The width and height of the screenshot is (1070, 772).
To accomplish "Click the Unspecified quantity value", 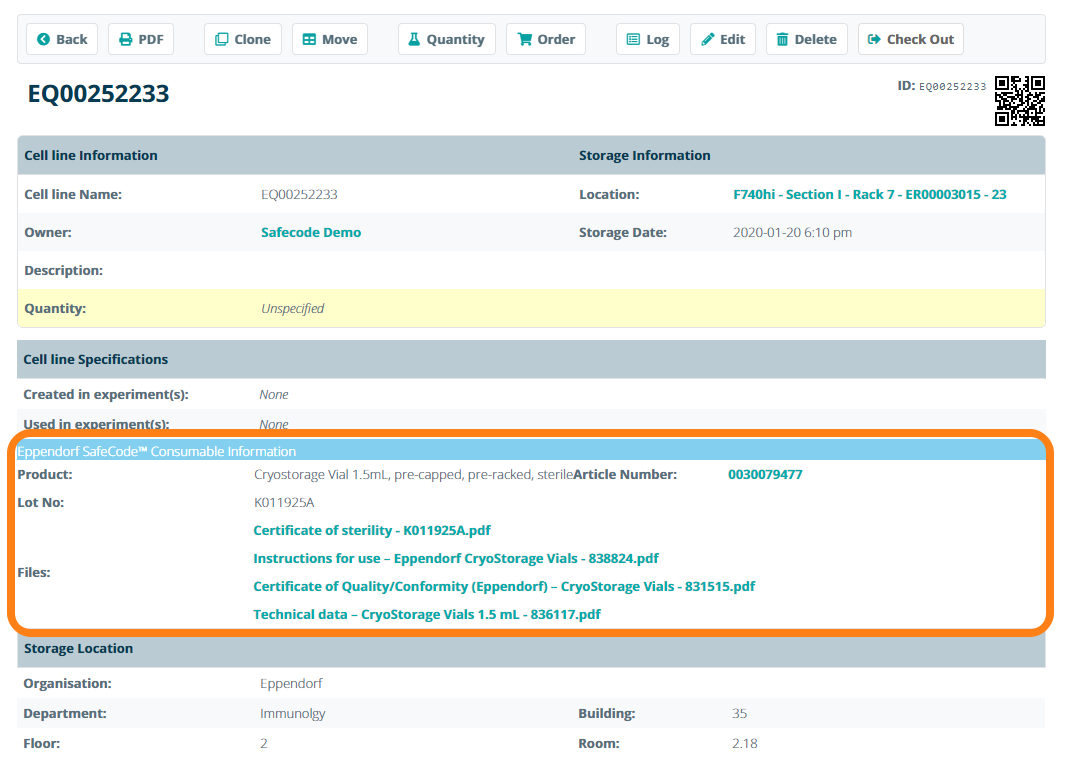I will click(x=292, y=308).
